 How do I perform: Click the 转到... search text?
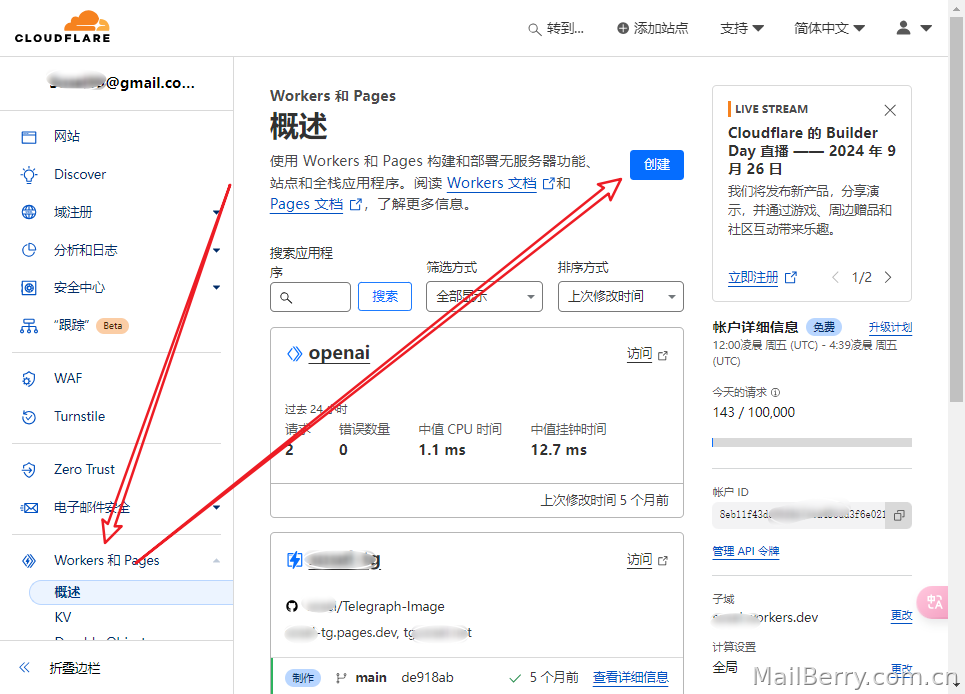click(565, 28)
